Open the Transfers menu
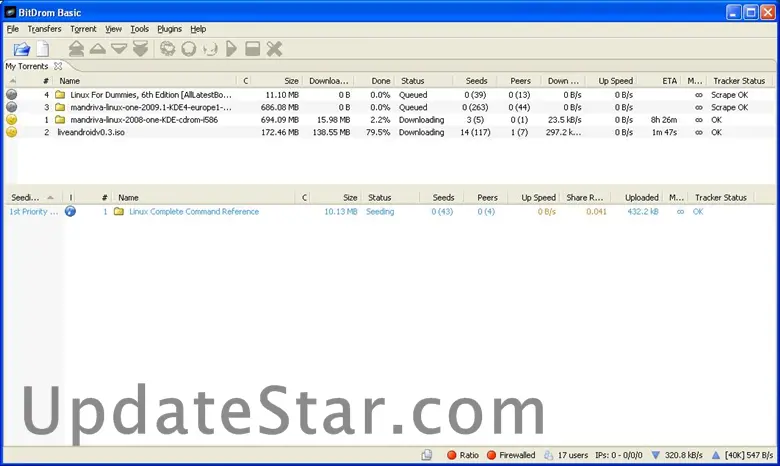 click(x=44, y=29)
